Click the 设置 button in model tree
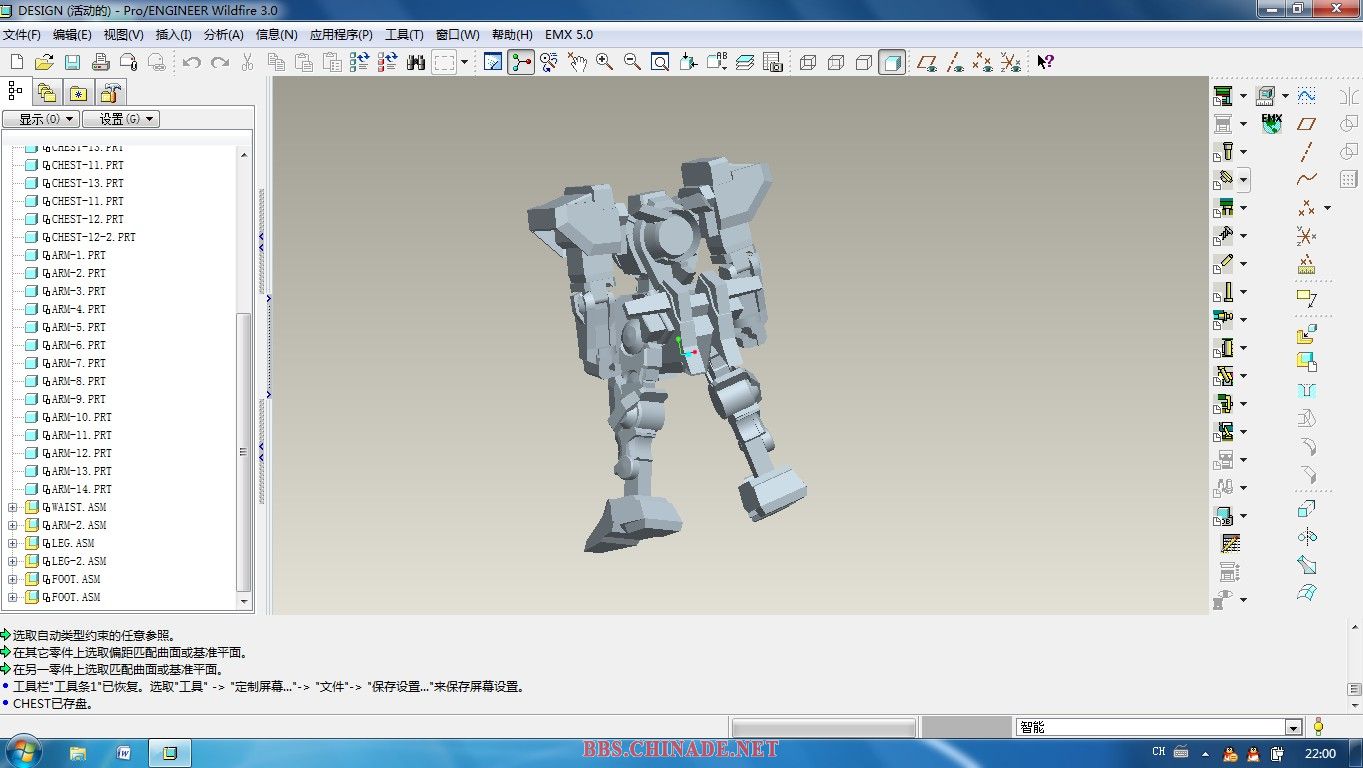 [x=120, y=119]
